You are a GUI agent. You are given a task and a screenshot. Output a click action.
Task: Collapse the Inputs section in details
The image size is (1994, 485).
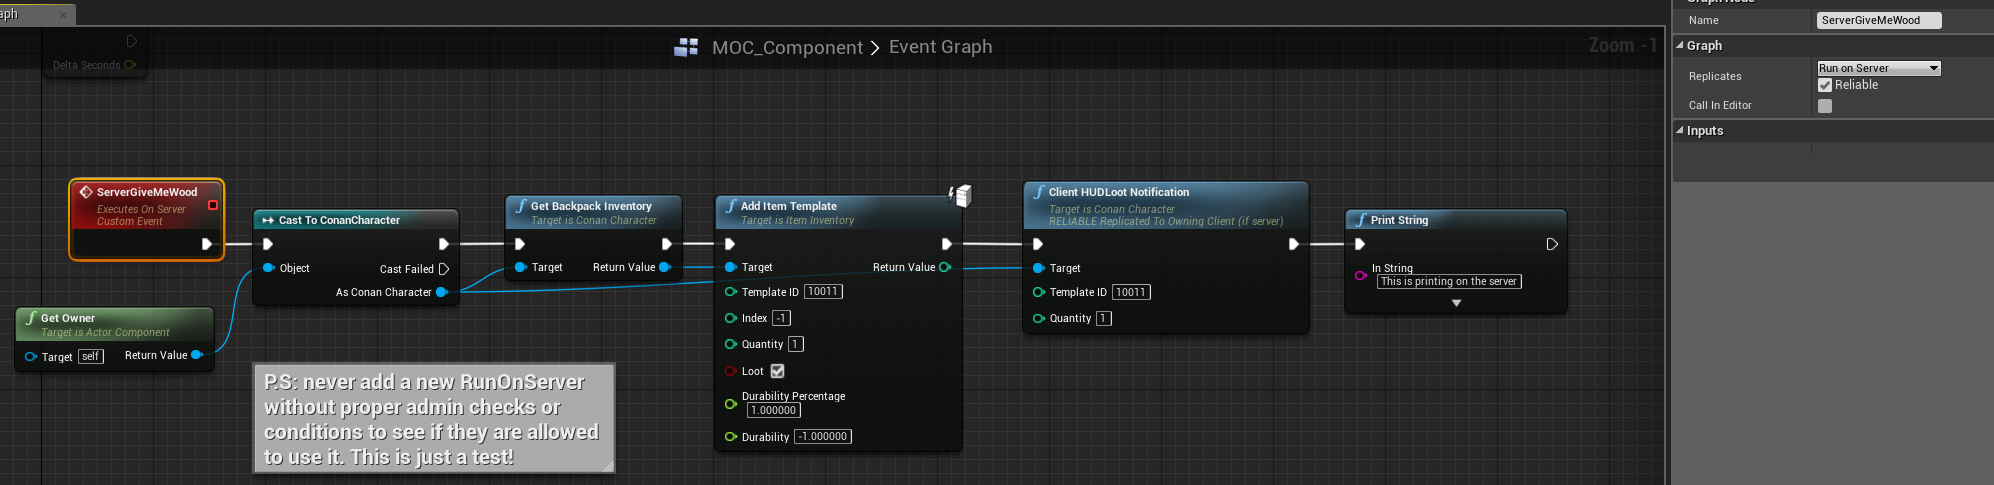point(1680,130)
